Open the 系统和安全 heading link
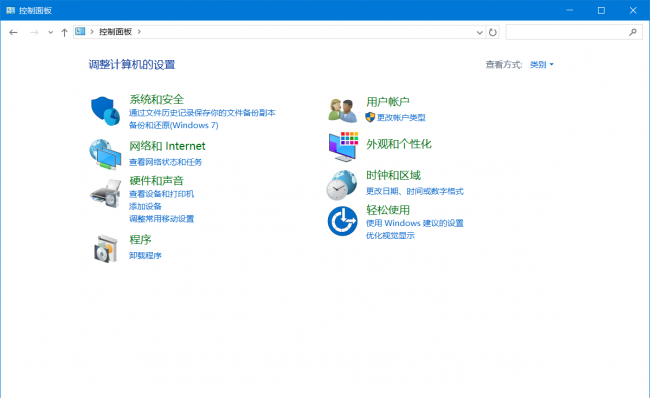 pos(156,100)
